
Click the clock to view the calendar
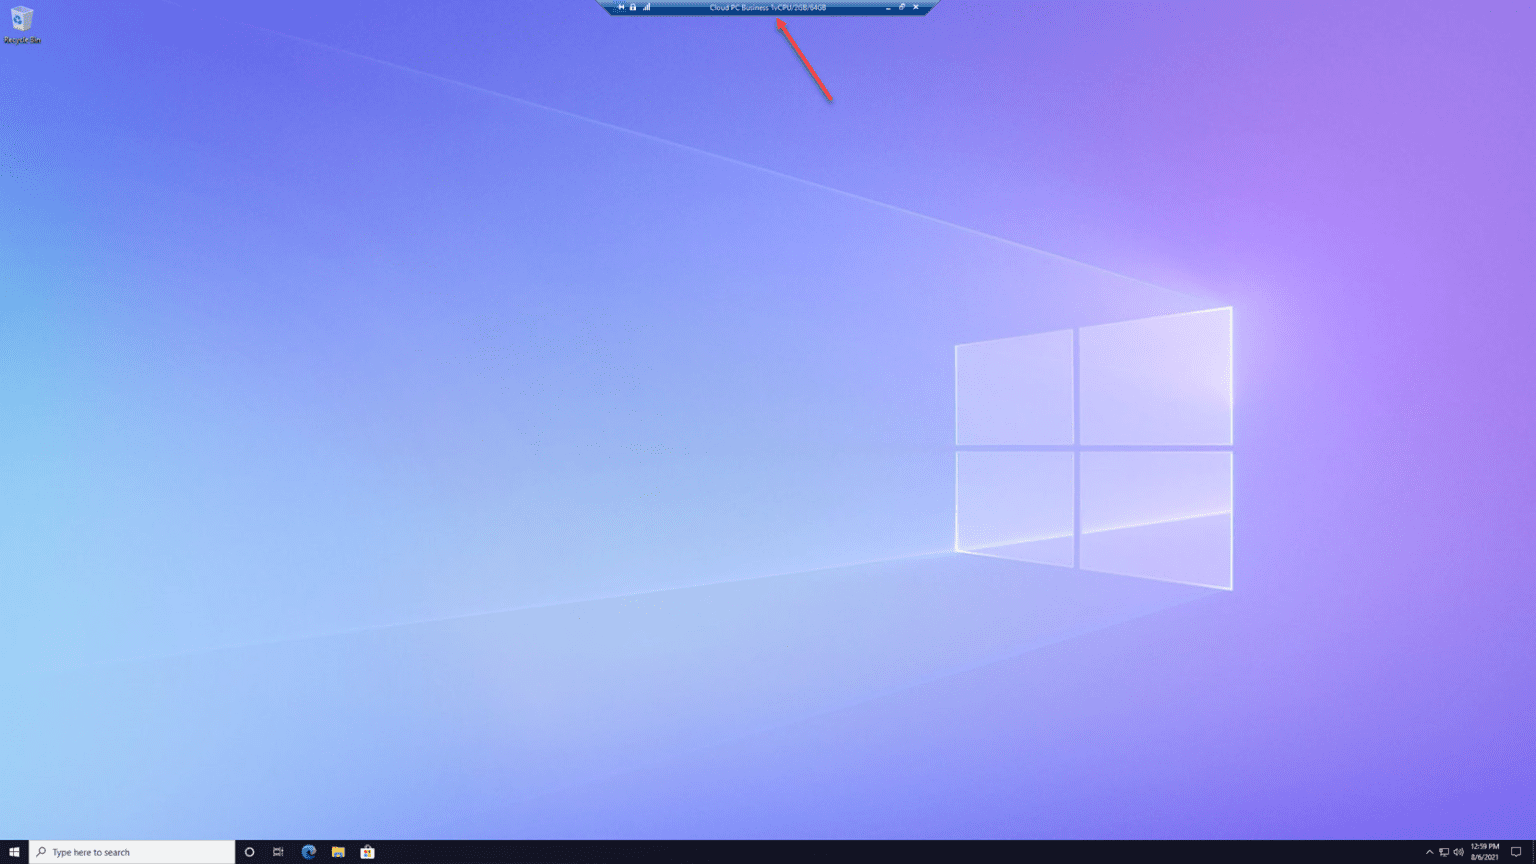pos(1485,852)
